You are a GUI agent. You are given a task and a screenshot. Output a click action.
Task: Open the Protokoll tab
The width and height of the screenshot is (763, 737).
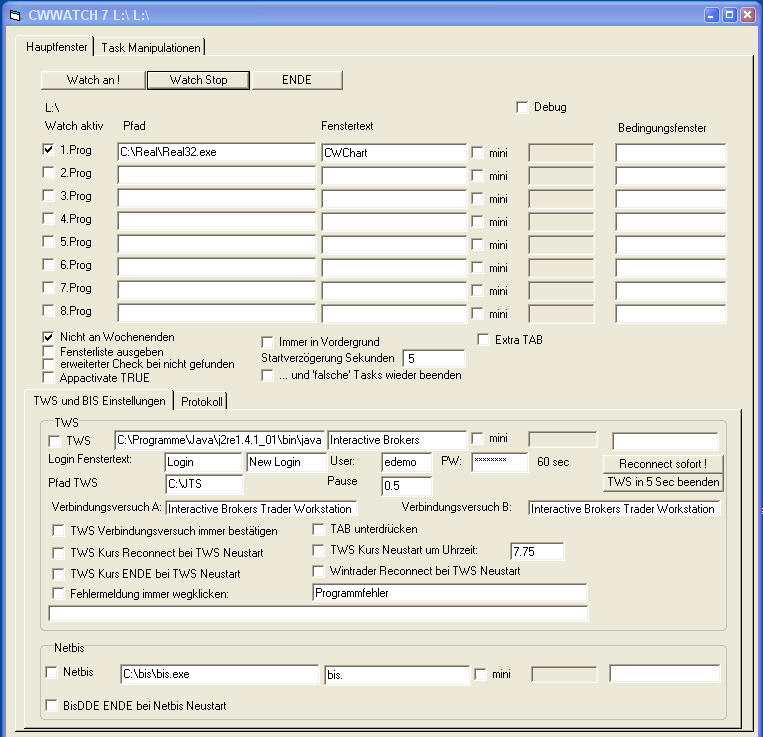[x=201, y=401]
